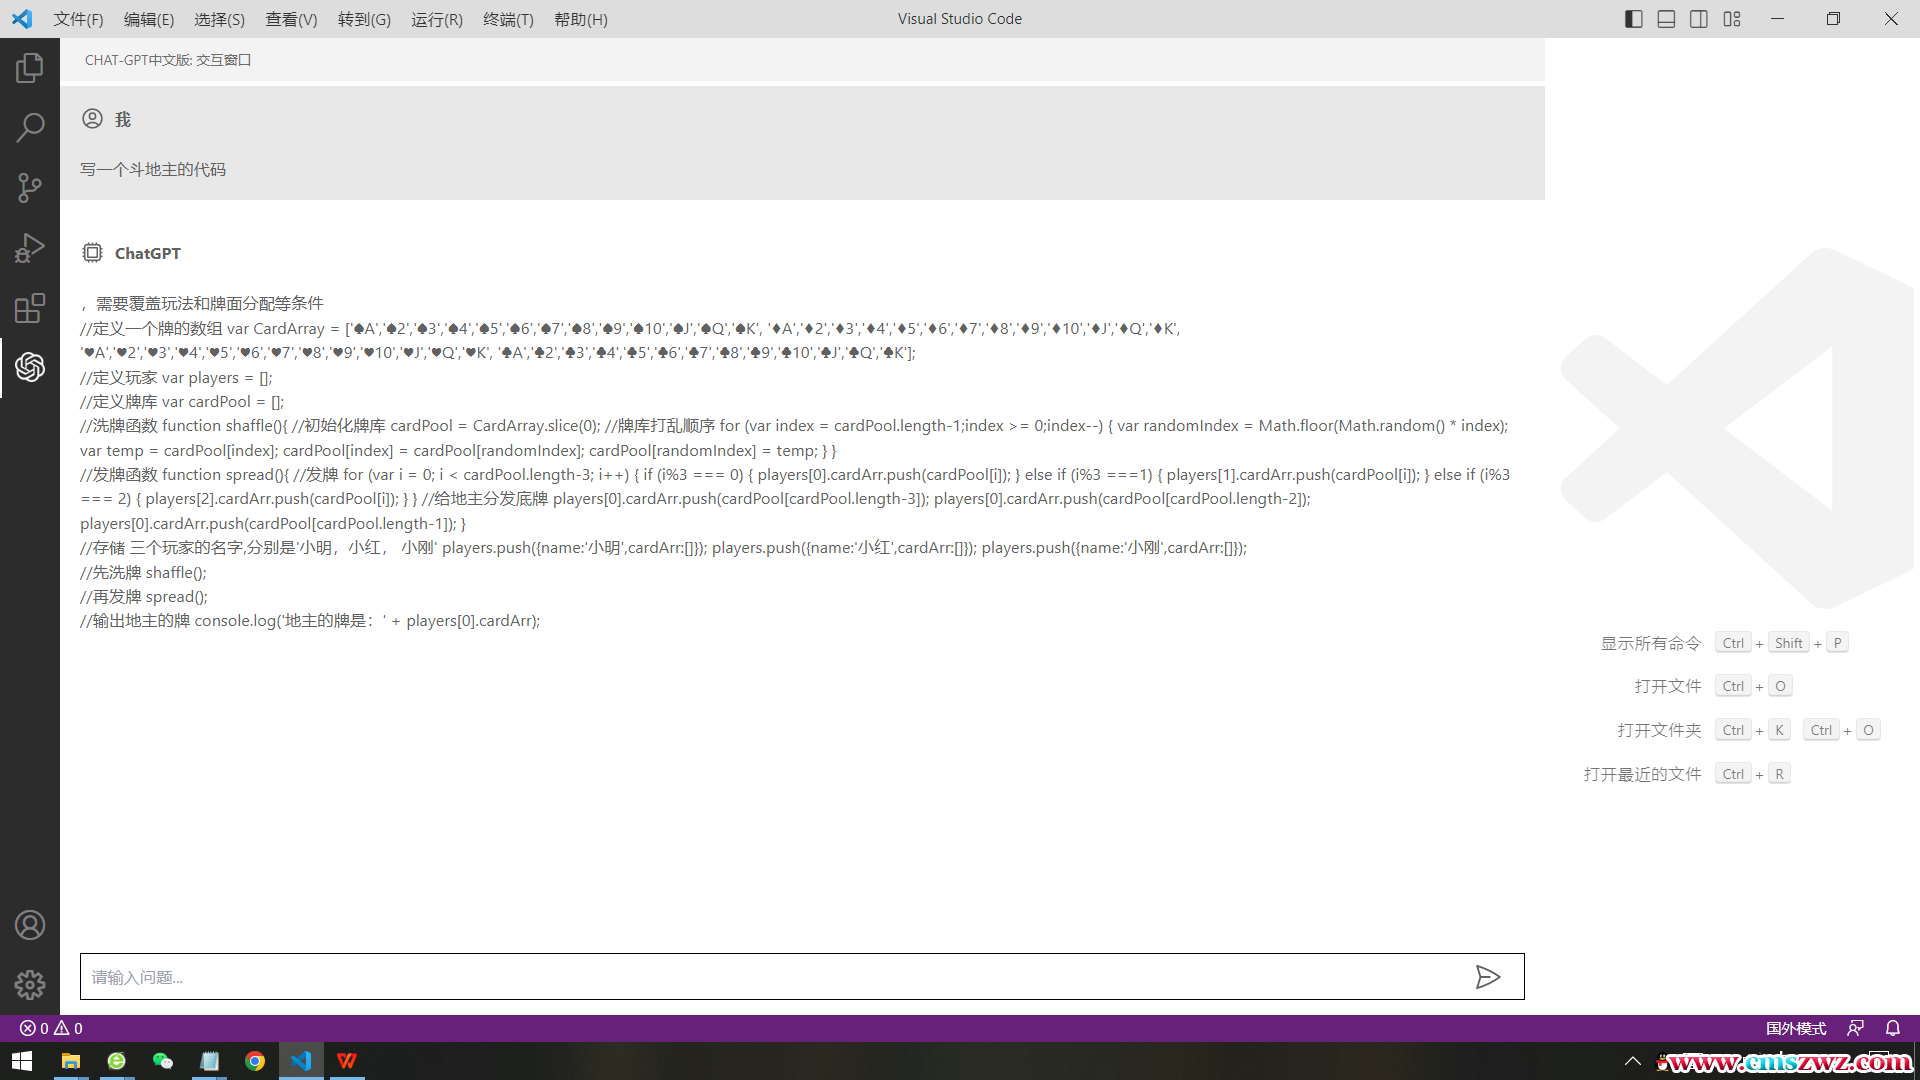Open the Explorer view in activity bar
This screenshot has width=1920, height=1080.
click(x=30, y=68)
